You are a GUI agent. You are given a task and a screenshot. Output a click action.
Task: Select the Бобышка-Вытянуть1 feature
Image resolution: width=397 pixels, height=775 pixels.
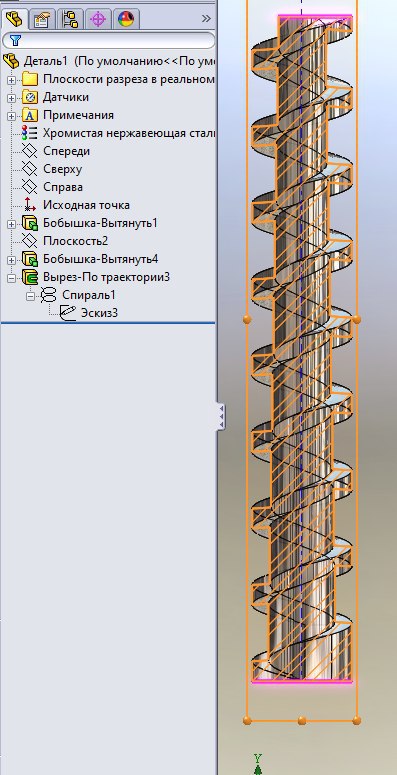(x=100, y=223)
